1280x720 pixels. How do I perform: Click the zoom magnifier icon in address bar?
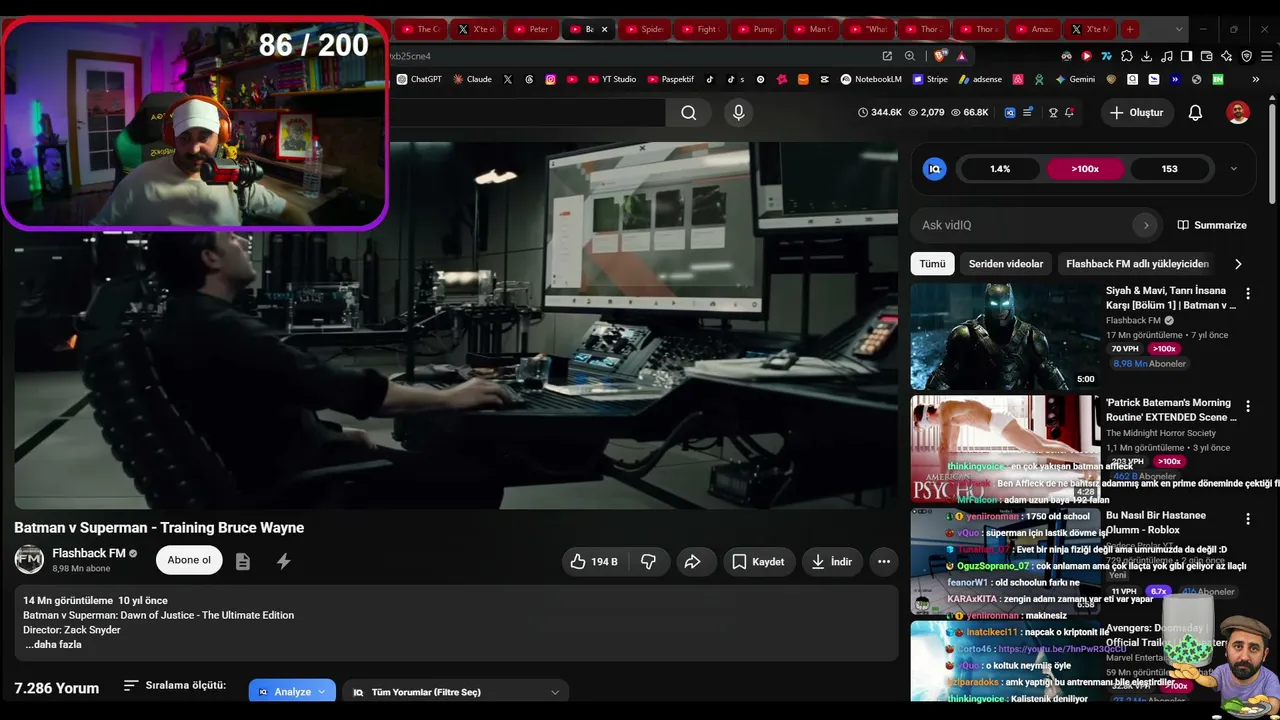909,56
